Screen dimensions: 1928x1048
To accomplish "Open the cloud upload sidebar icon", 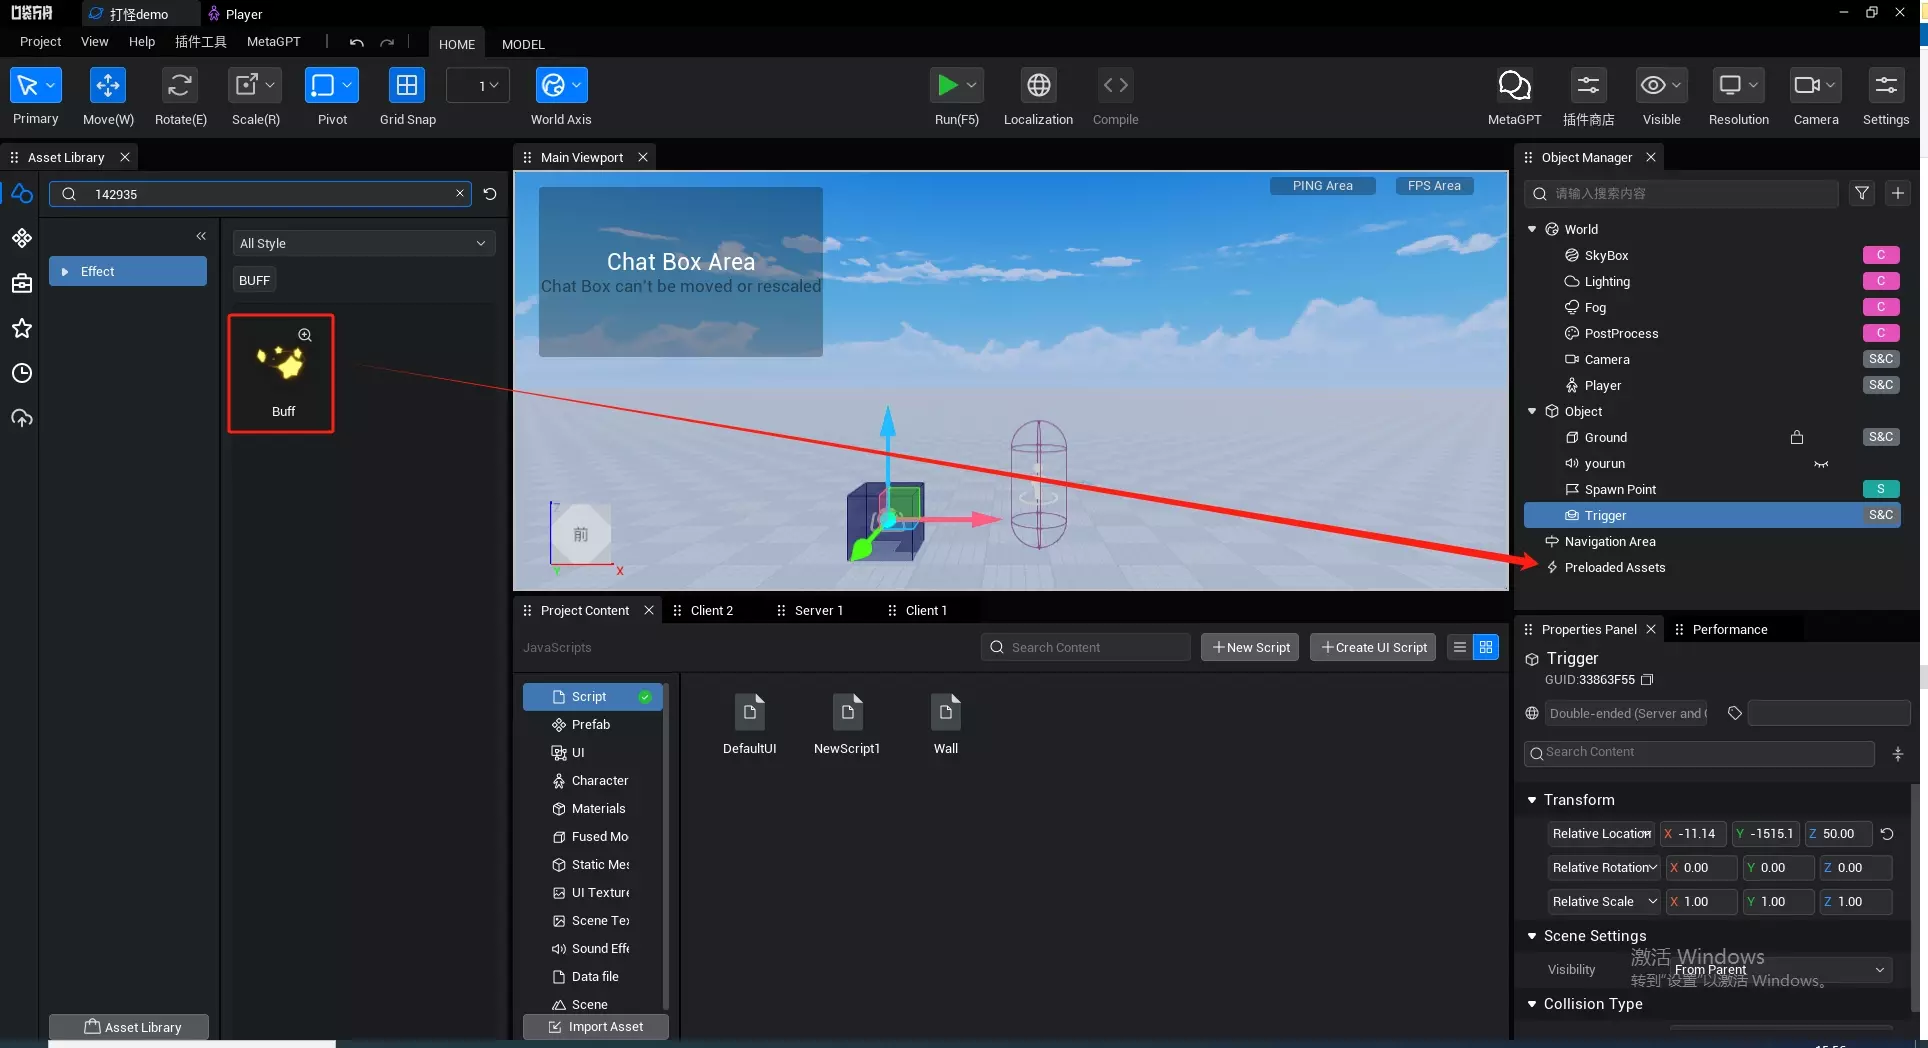I will pyautogui.click(x=22, y=418).
